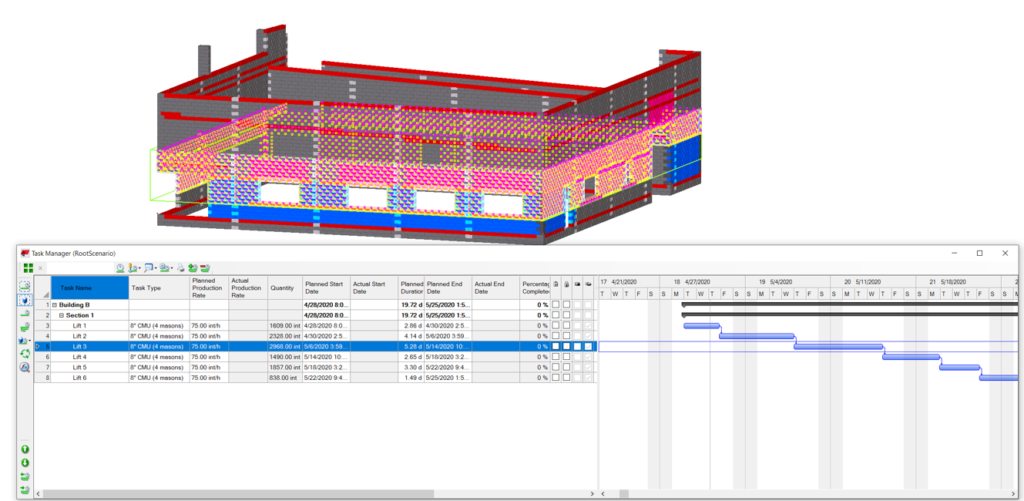Viewport: 1024px width, 501px height.
Task: Click the clock icon in the Task Manager toolbar
Action: click(x=120, y=268)
